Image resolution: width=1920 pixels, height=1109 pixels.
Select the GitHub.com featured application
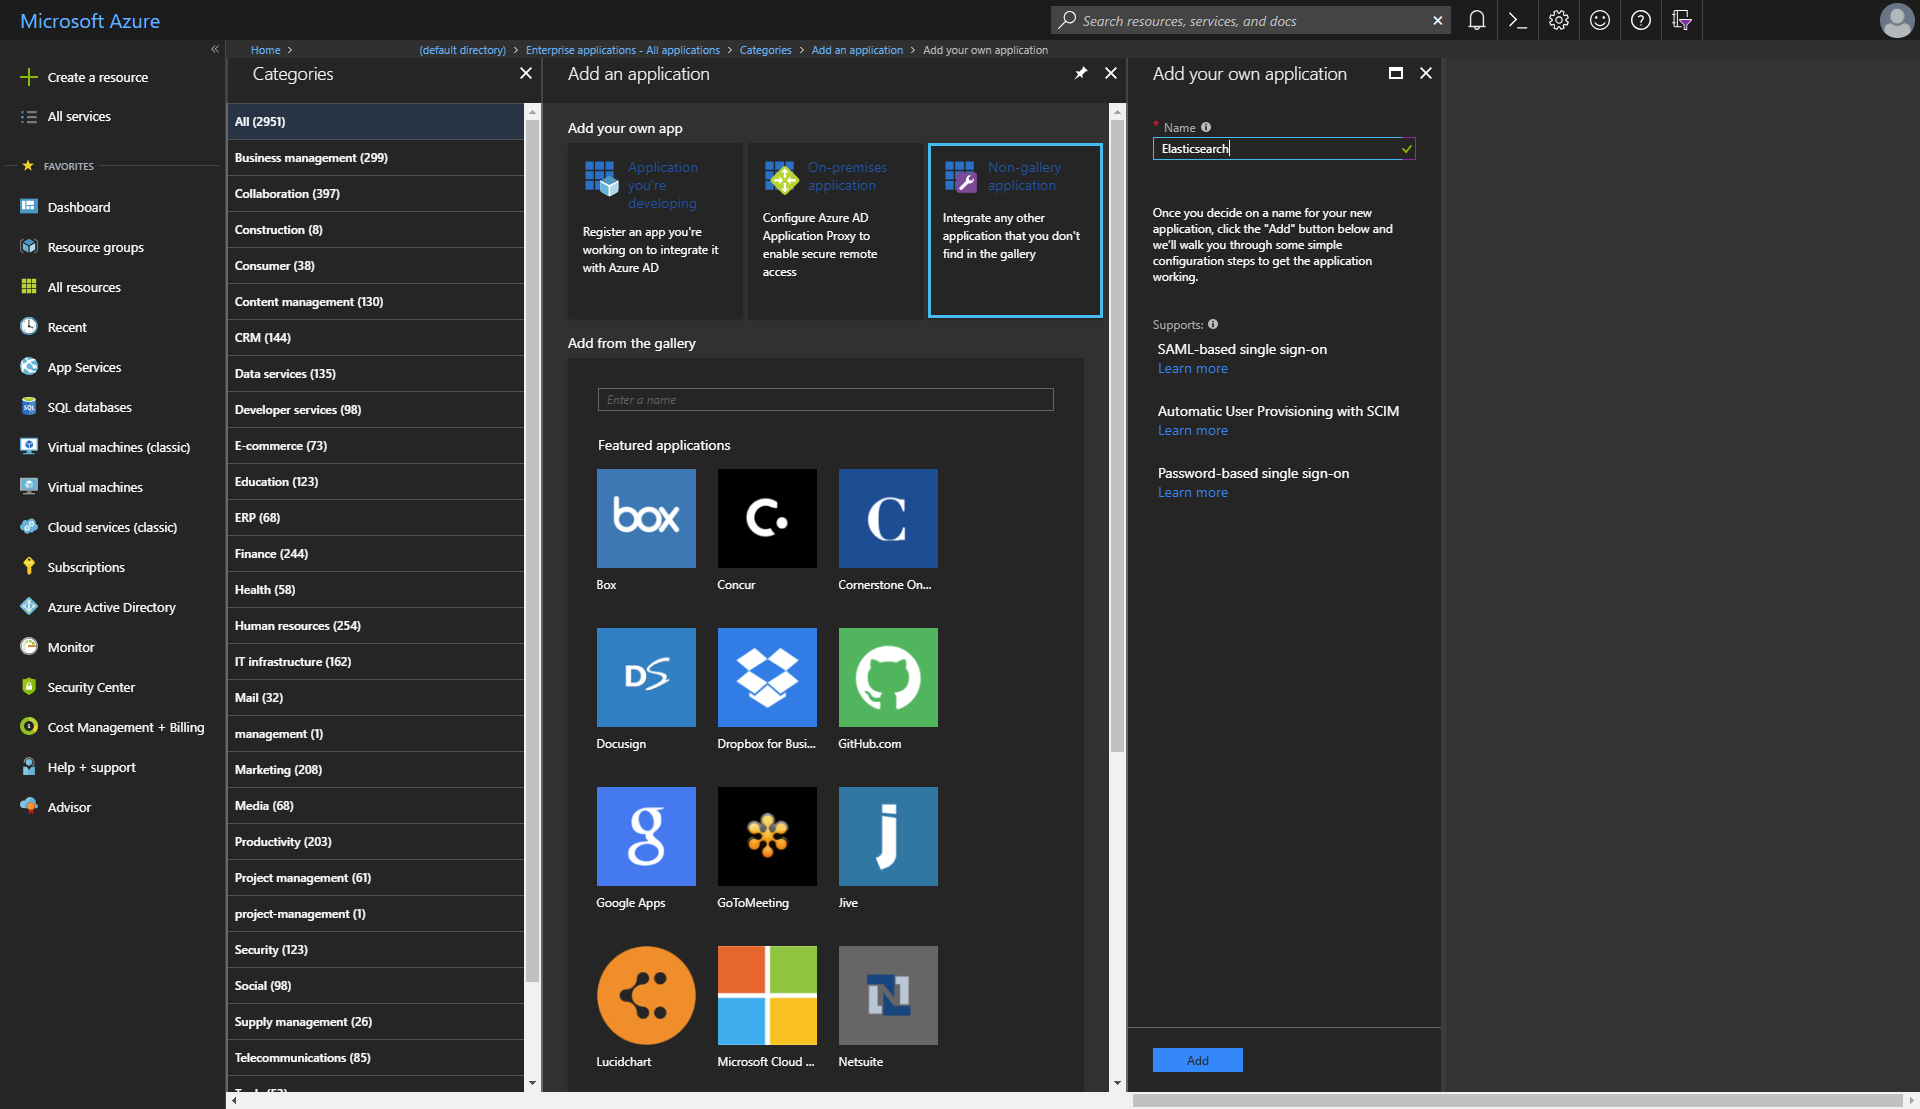pos(887,677)
